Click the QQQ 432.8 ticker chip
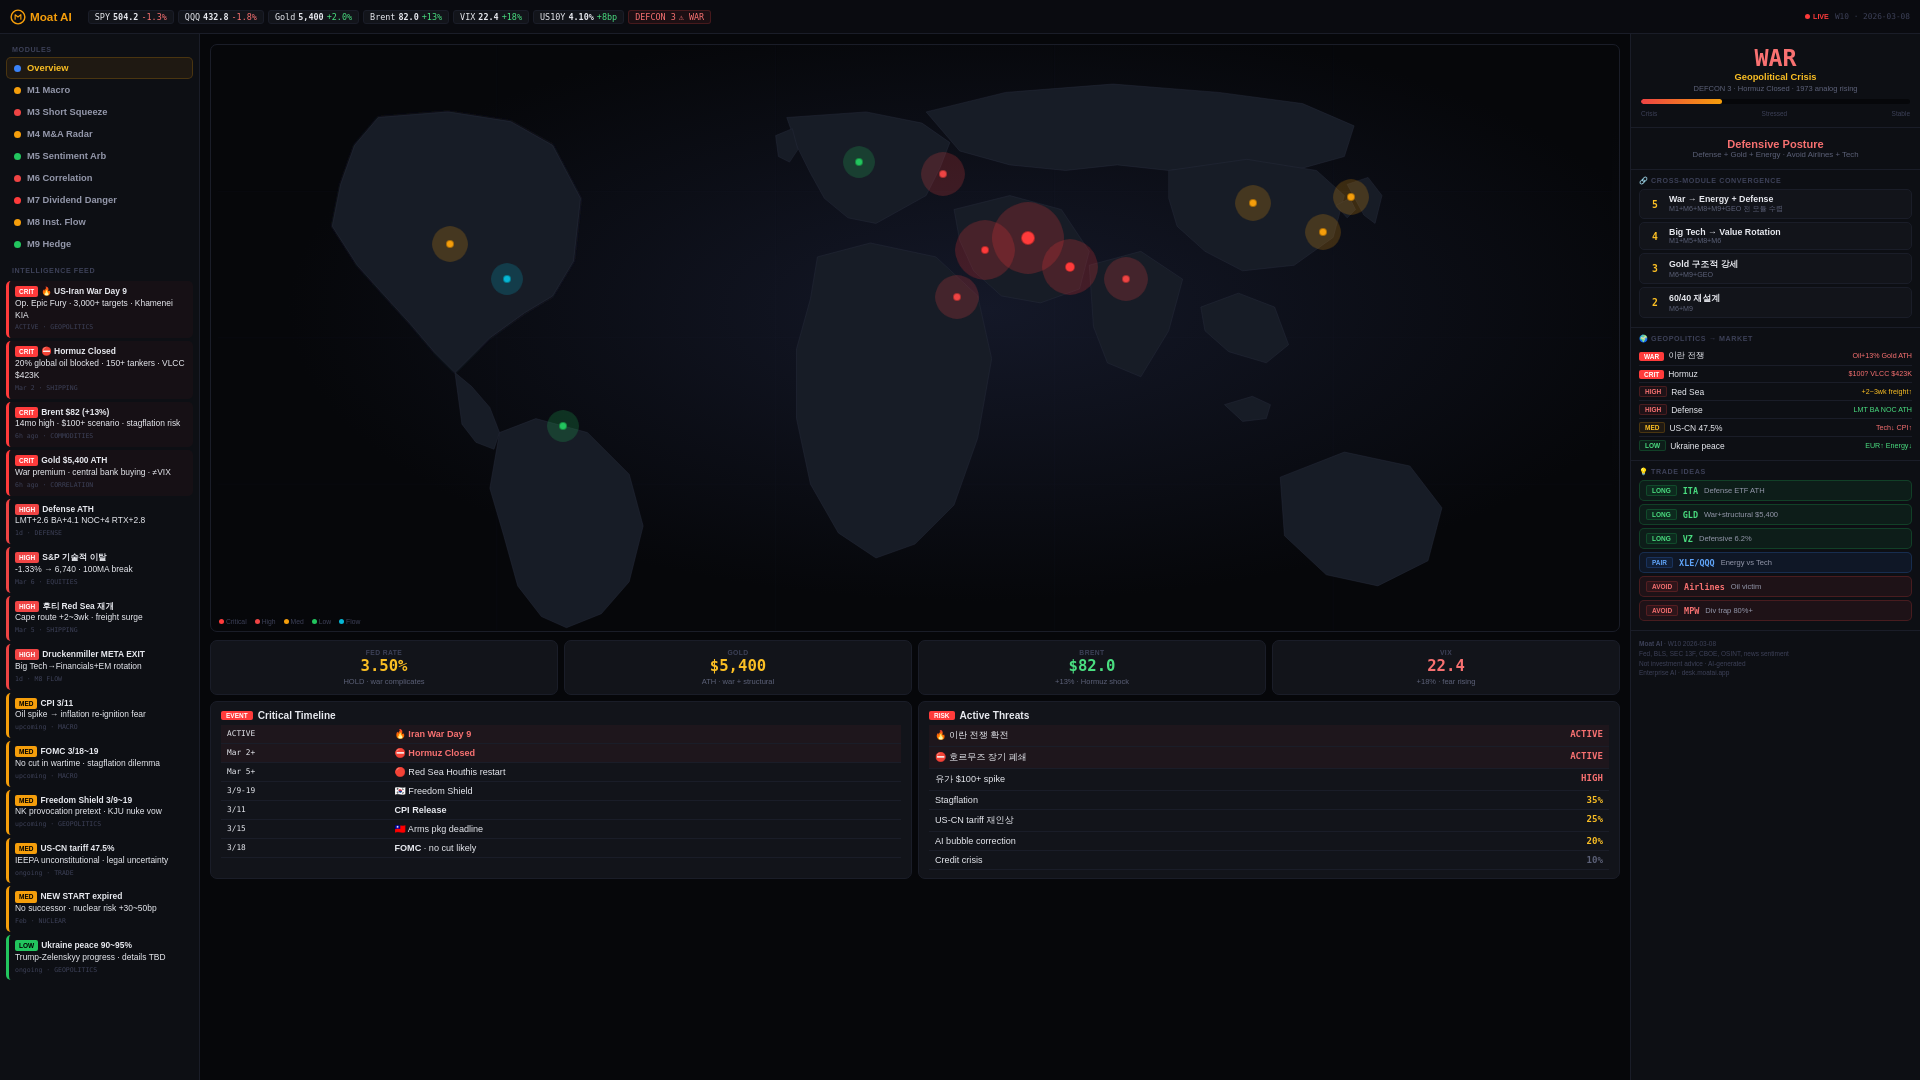1920x1080 pixels. click(221, 17)
